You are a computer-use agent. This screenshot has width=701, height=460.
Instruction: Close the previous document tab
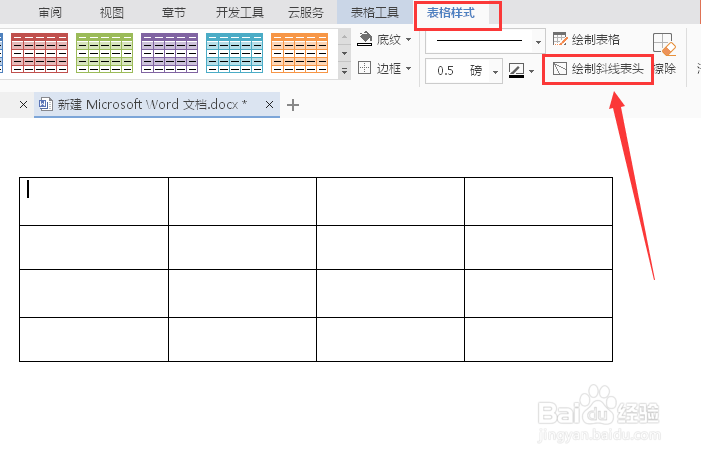coord(23,105)
